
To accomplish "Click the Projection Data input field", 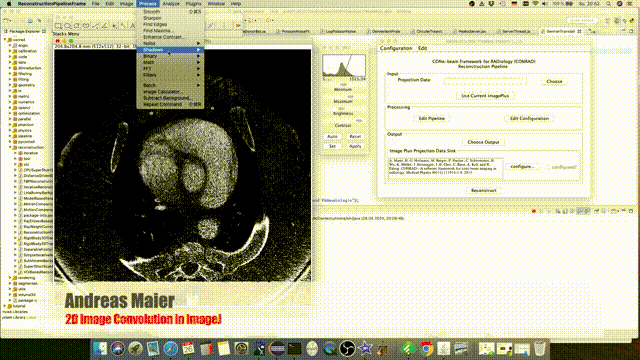I will coord(485,82).
